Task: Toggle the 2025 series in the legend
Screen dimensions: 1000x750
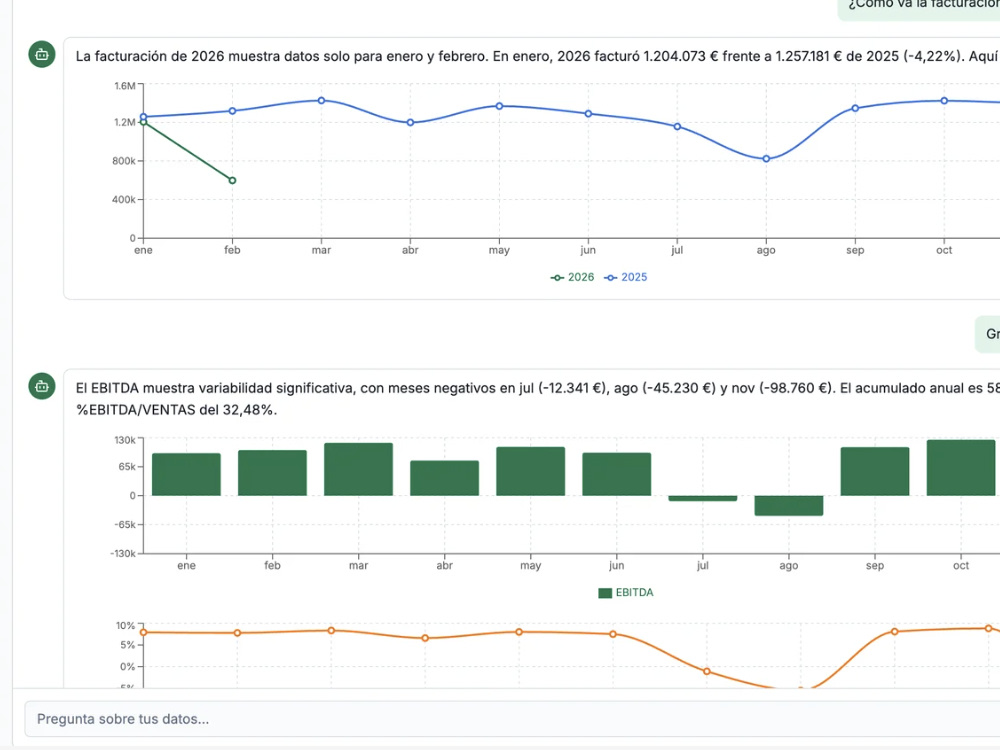Action: [x=626, y=277]
